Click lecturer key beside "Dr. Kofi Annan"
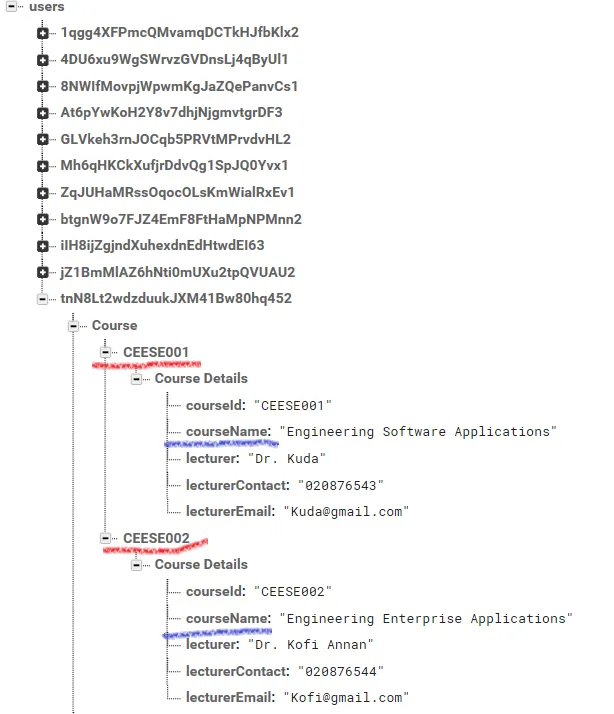Viewport: 614px width, 714px height. point(212,644)
